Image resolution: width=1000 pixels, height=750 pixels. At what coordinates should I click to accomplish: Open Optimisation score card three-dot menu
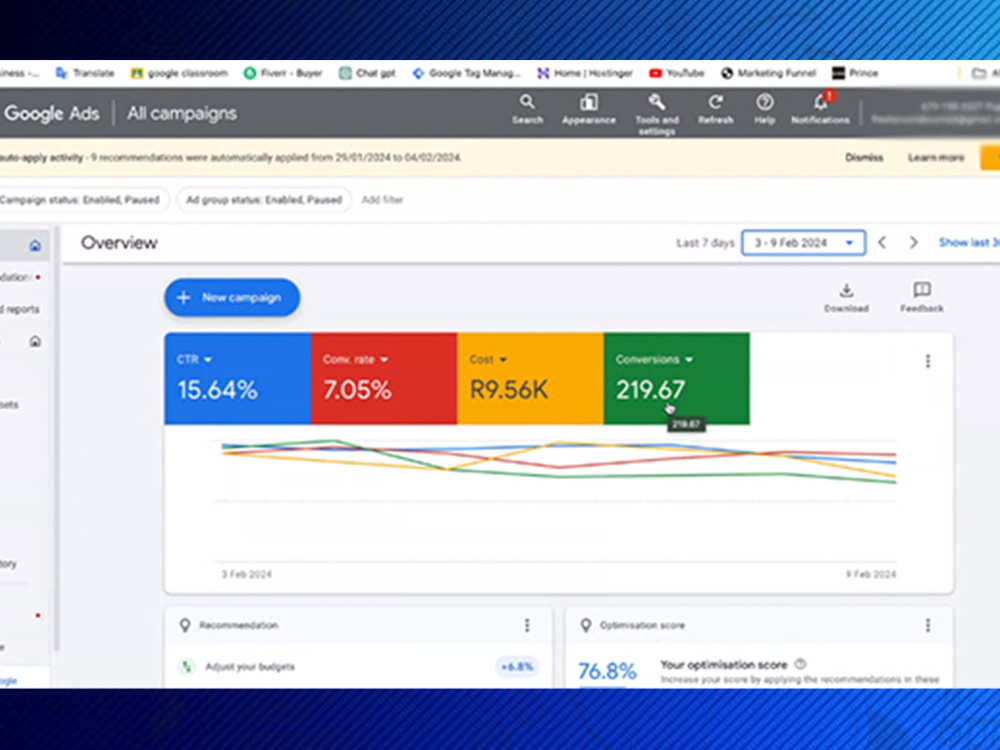click(x=928, y=625)
